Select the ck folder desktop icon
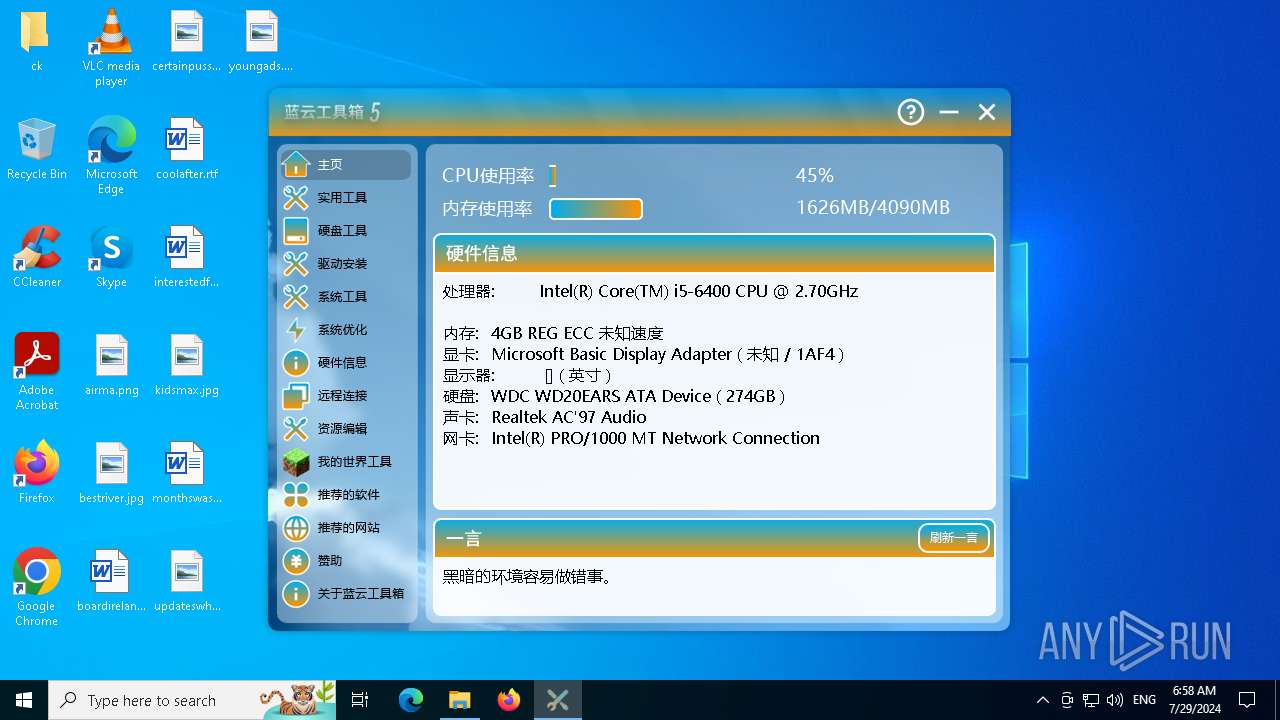 coord(36,42)
